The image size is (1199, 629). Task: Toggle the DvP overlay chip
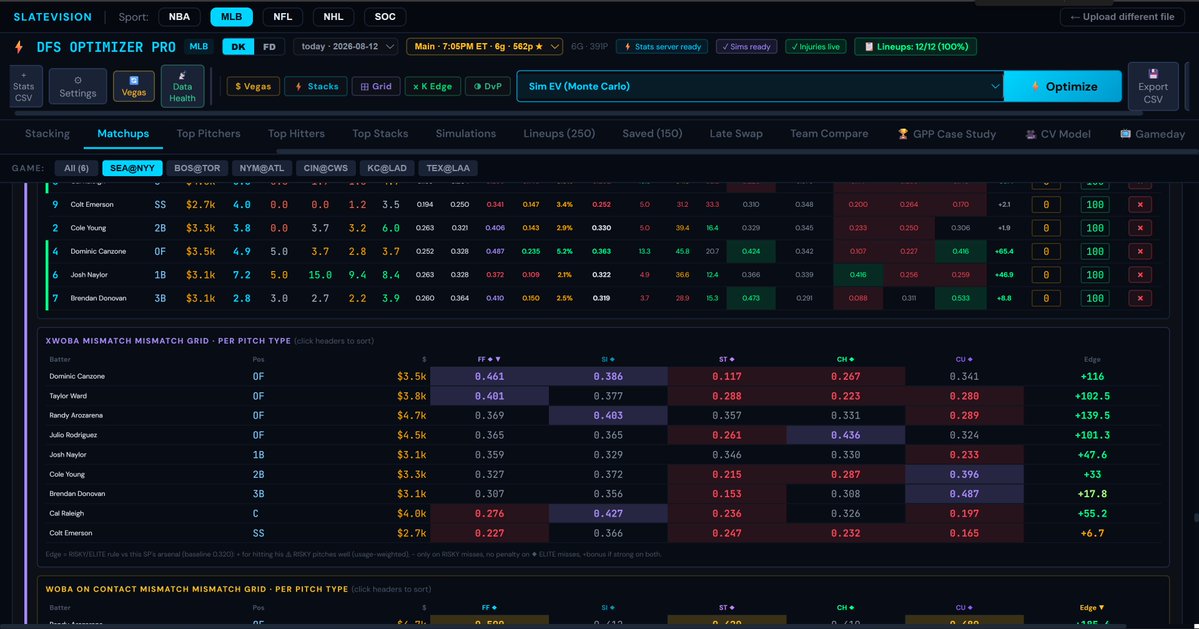tap(488, 86)
